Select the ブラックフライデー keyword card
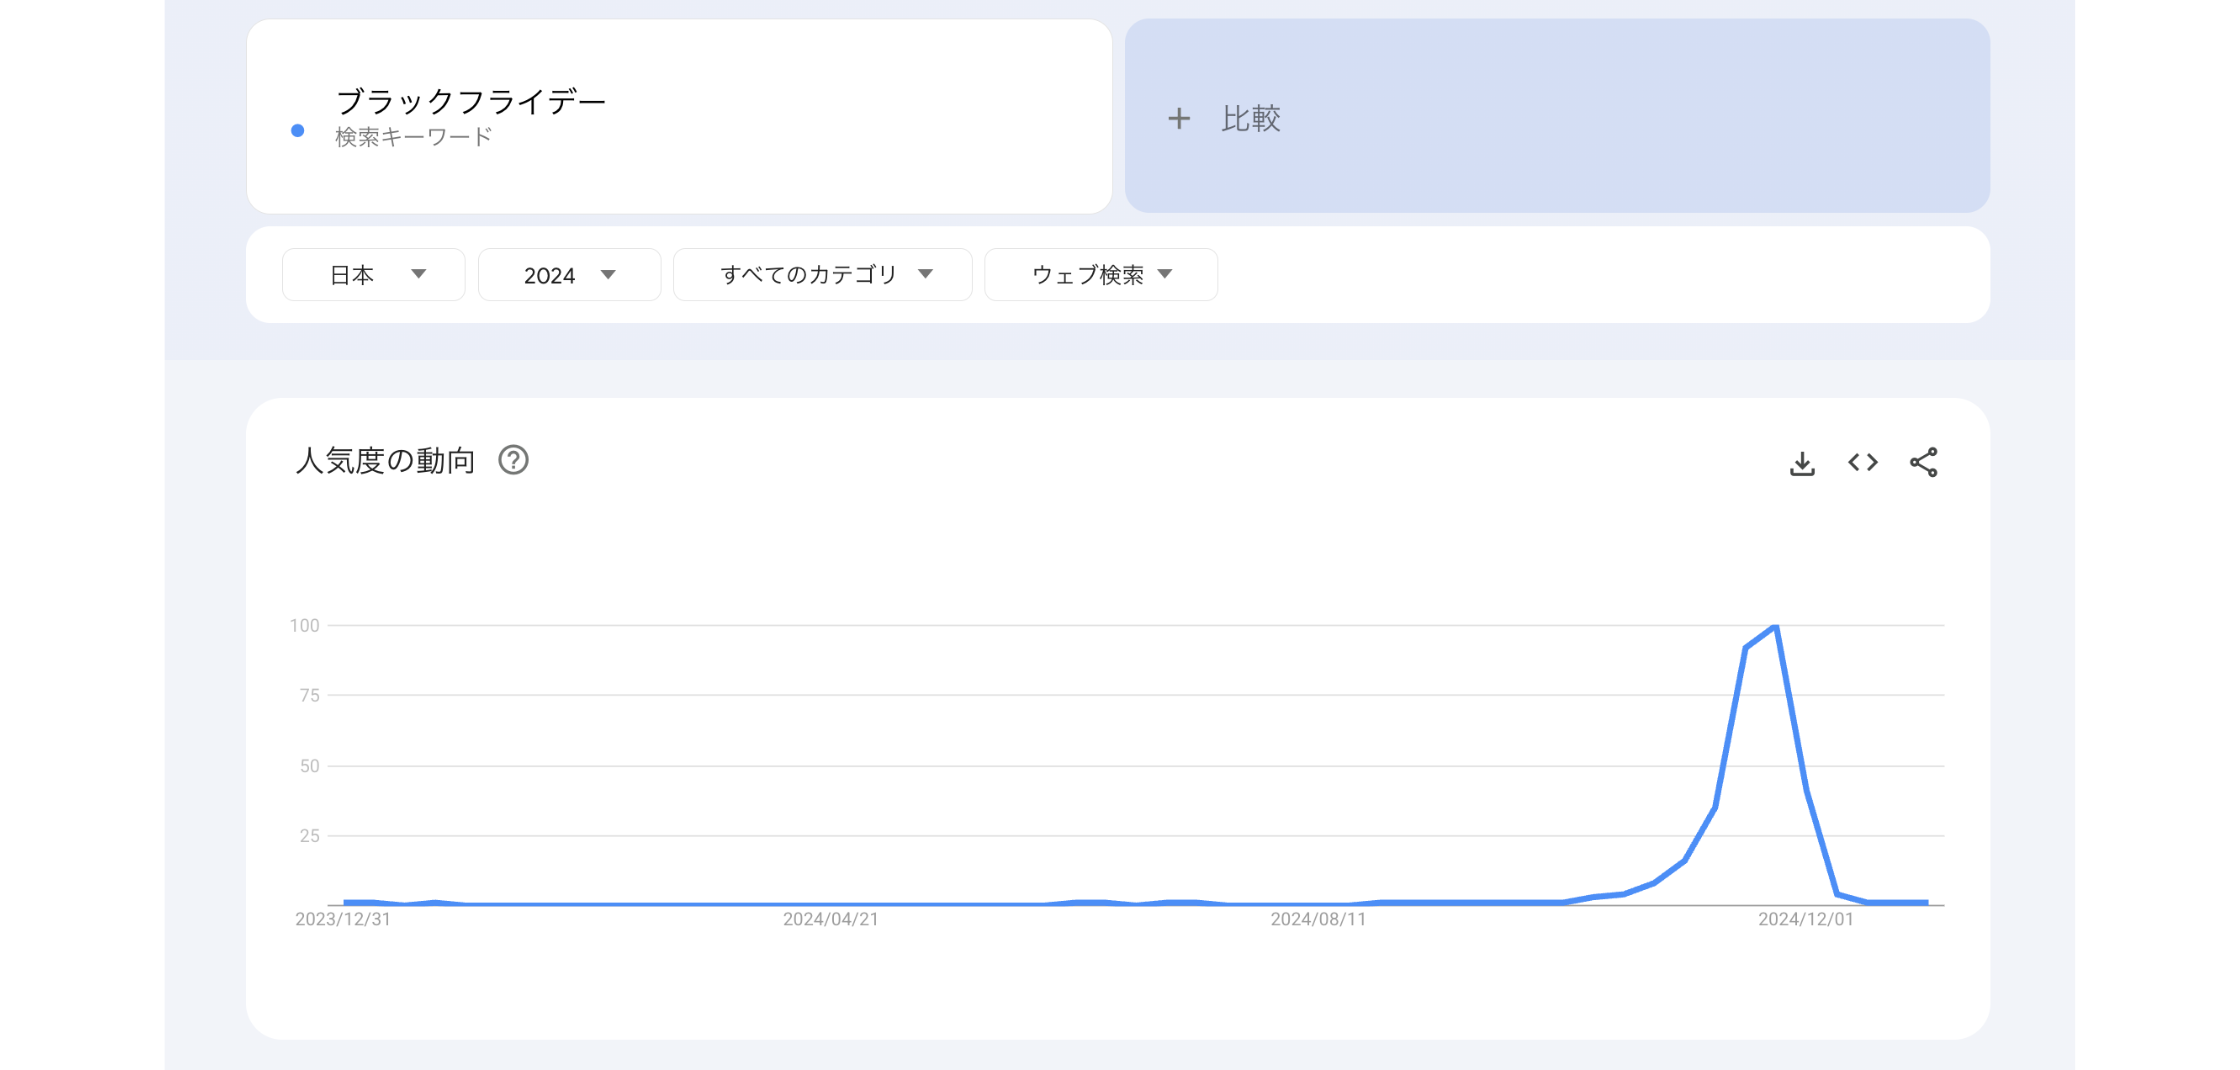The image size is (2240, 1070). [680, 116]
